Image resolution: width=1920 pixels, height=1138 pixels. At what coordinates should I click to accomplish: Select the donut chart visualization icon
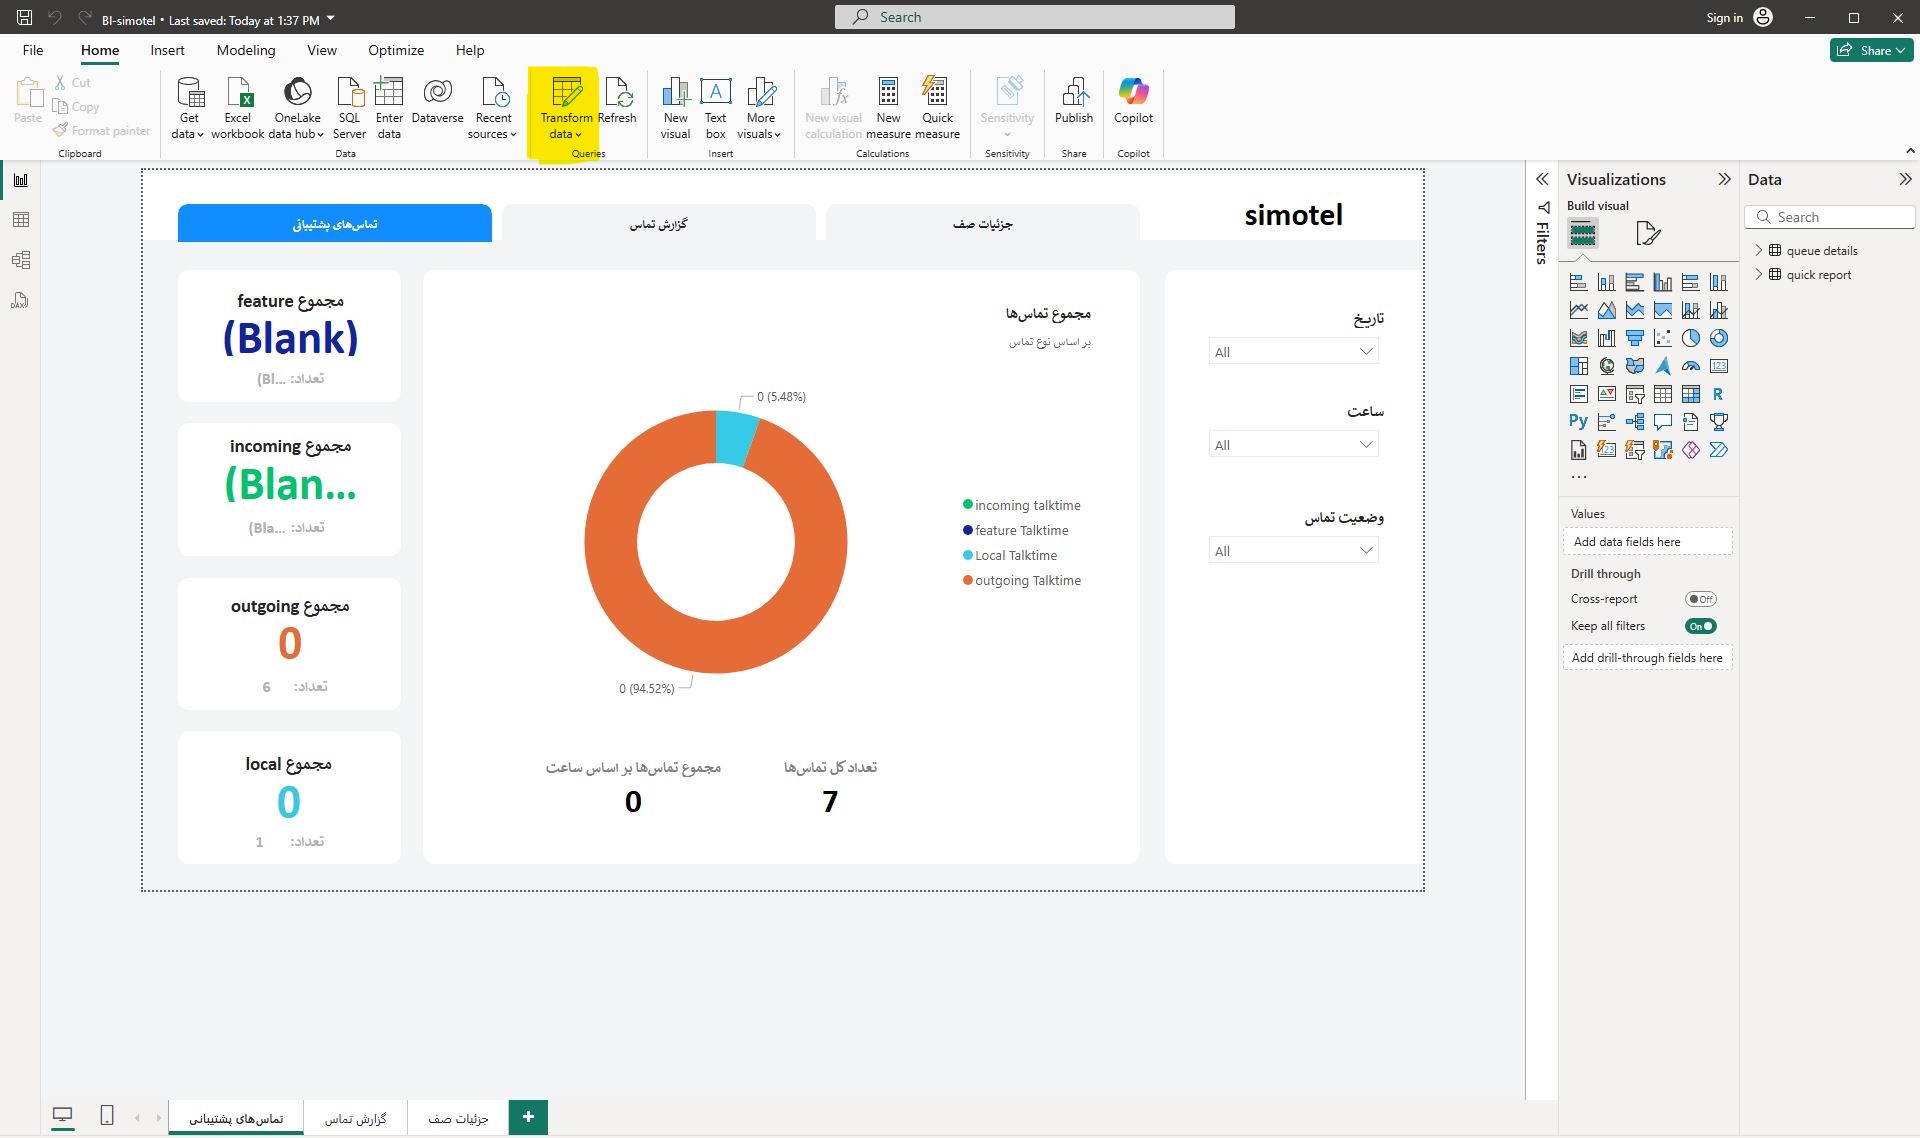coord(1719,338)
